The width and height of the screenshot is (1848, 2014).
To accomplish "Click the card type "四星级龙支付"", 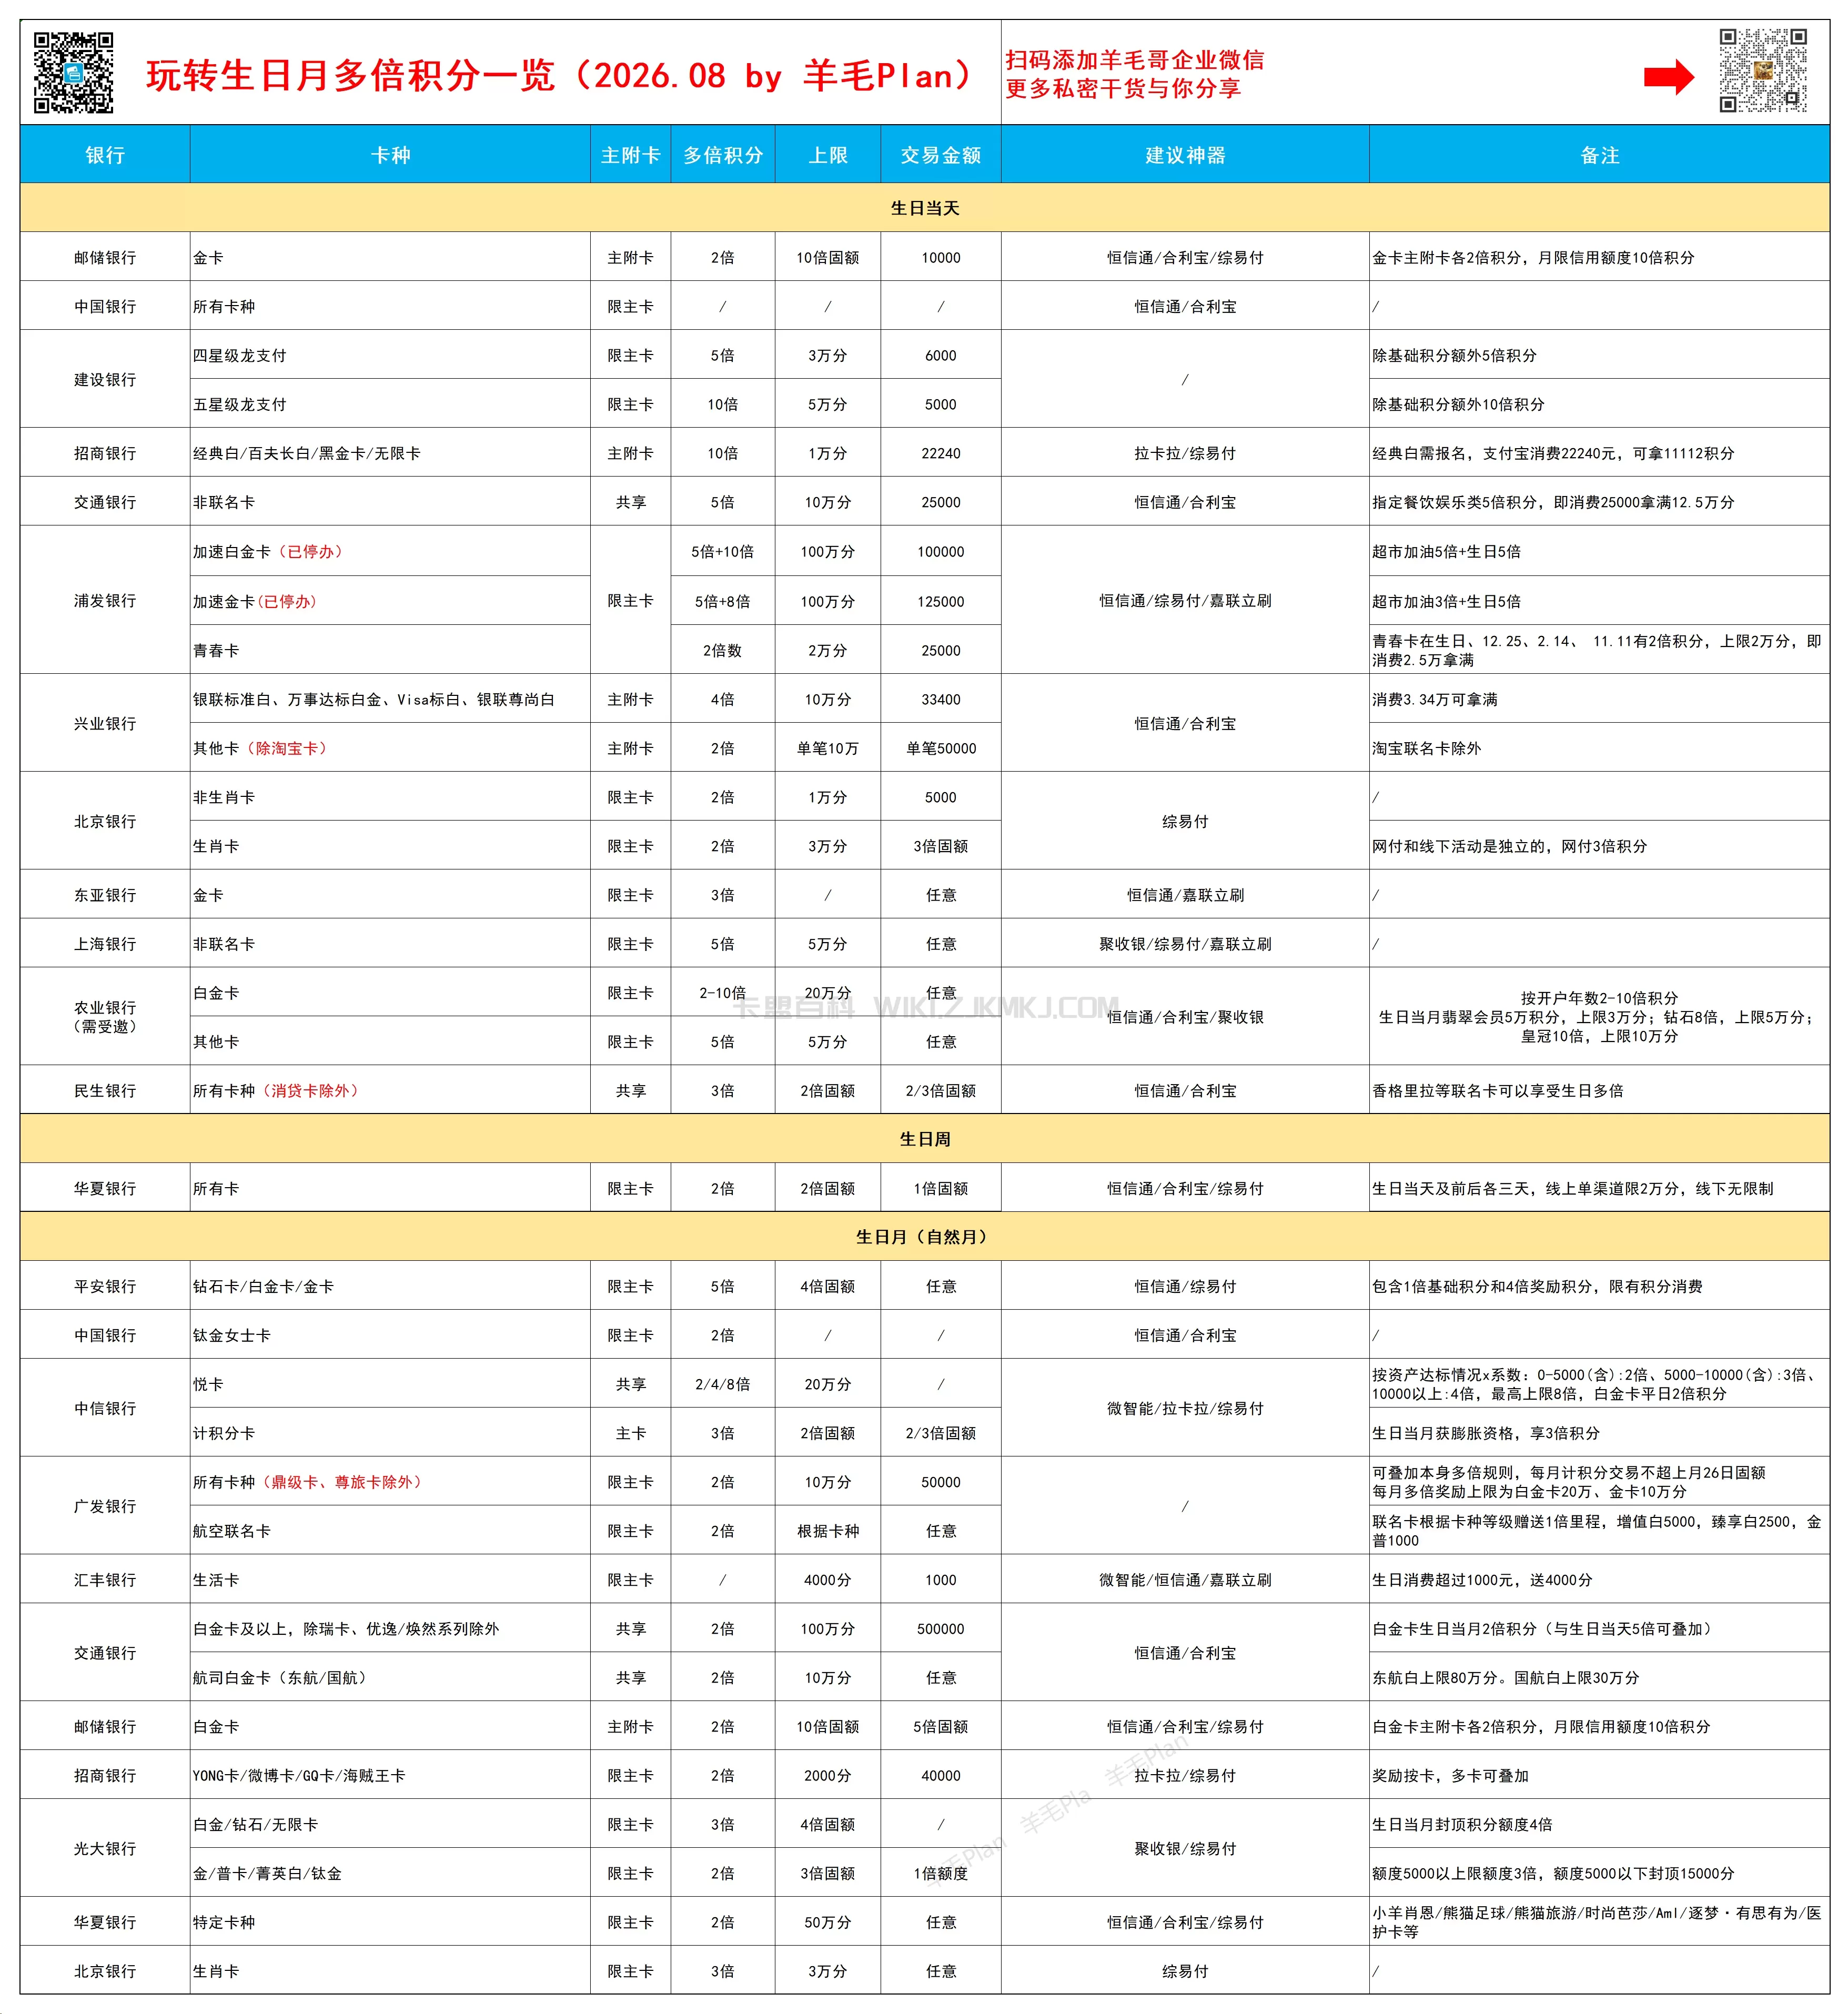I will 390,355.
